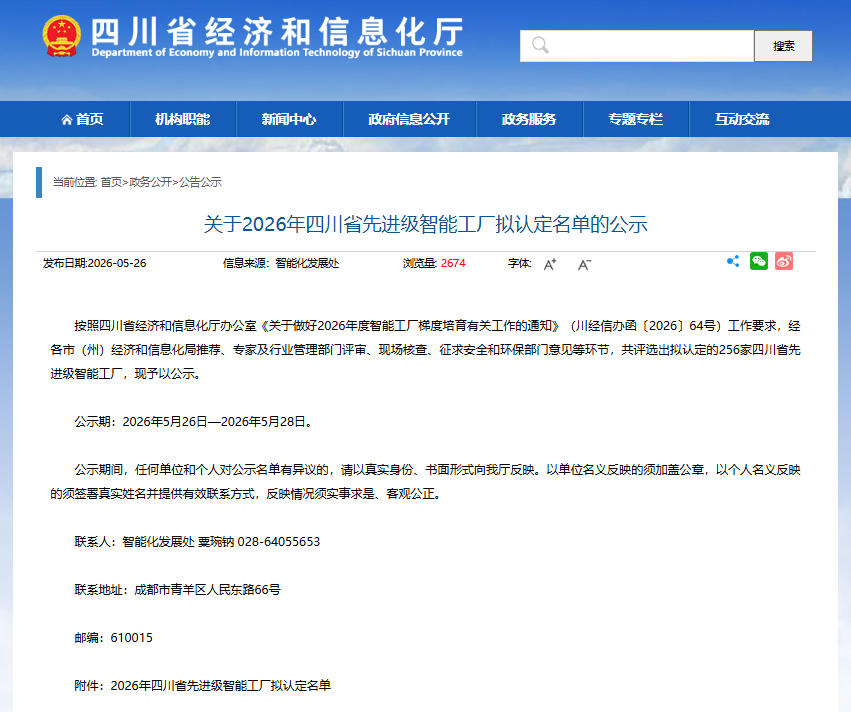Click the publish date 2026-05-26

(x=117, y=263)
